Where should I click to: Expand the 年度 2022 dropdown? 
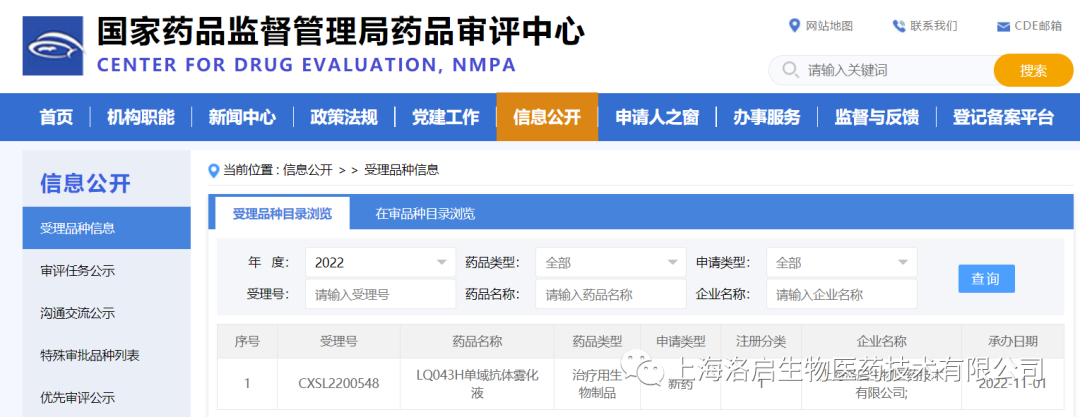pos(441,263)
